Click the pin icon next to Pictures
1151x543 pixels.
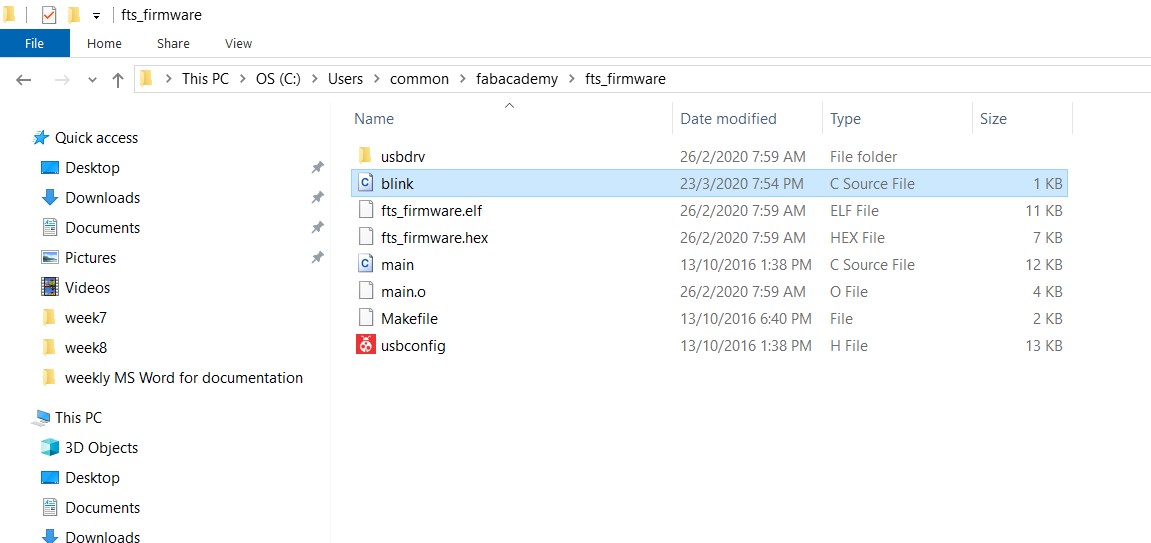coord(317,258)
